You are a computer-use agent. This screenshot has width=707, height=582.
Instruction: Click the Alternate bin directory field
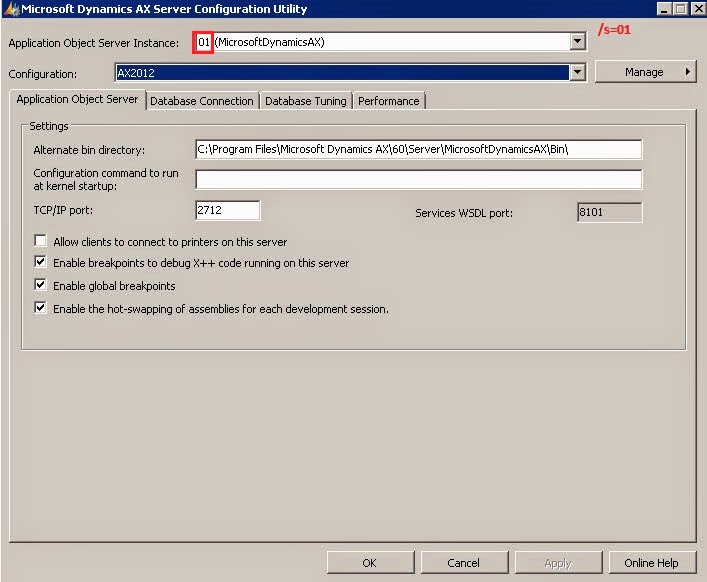point(418,149)
